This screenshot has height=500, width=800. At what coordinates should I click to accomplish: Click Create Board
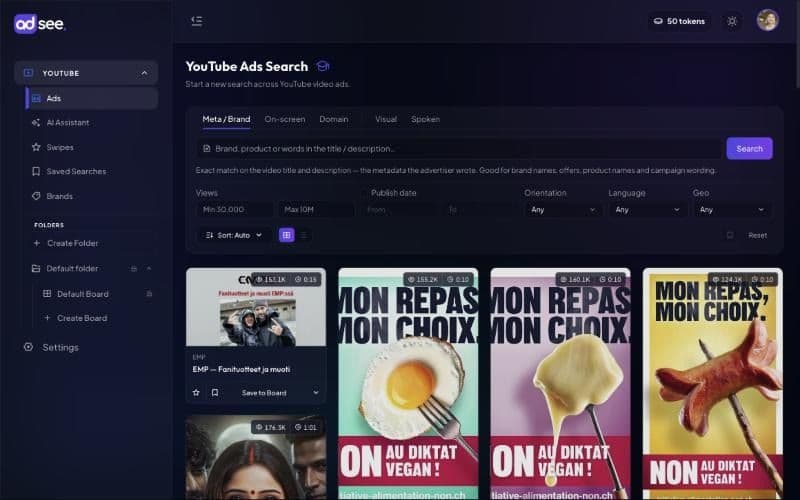click(82, 318)
